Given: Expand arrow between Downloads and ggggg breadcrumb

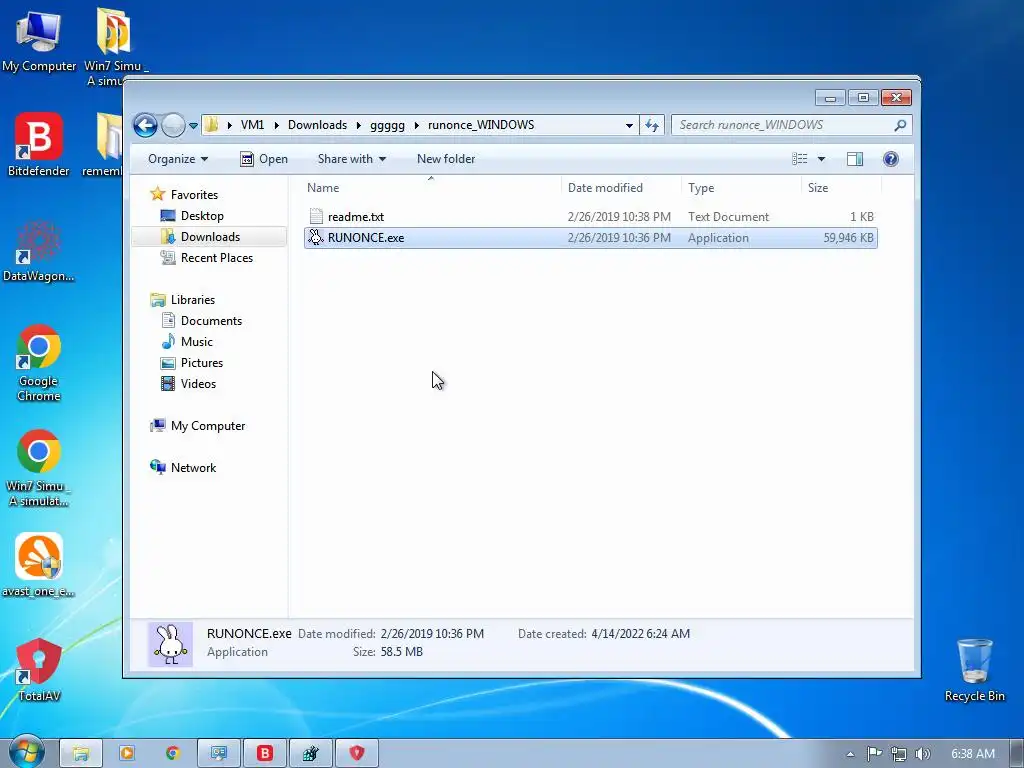Looking at the screenshot, I should 359,125.
